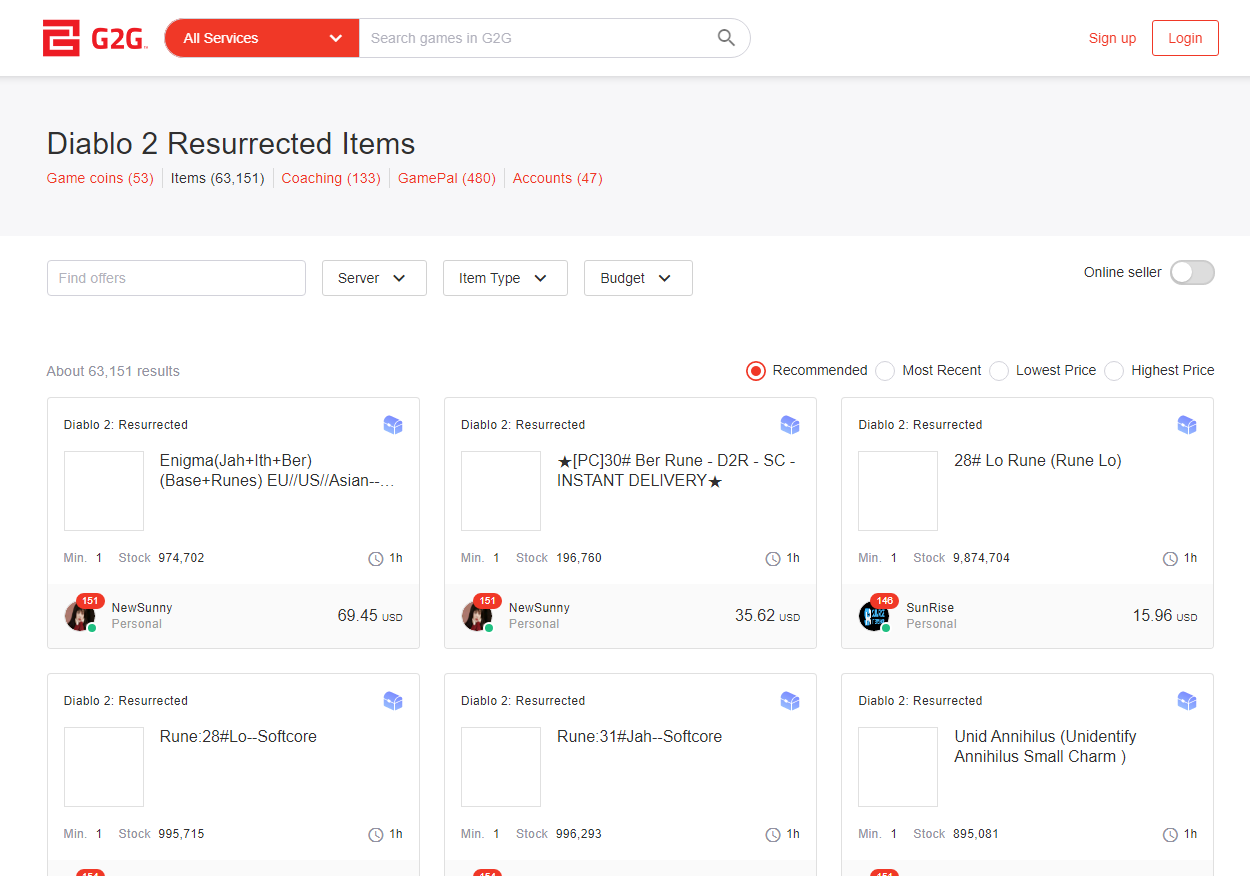Switch to the GamePal (480) tab
This screenshot has height=876, width=1250.
pos(447,178)
